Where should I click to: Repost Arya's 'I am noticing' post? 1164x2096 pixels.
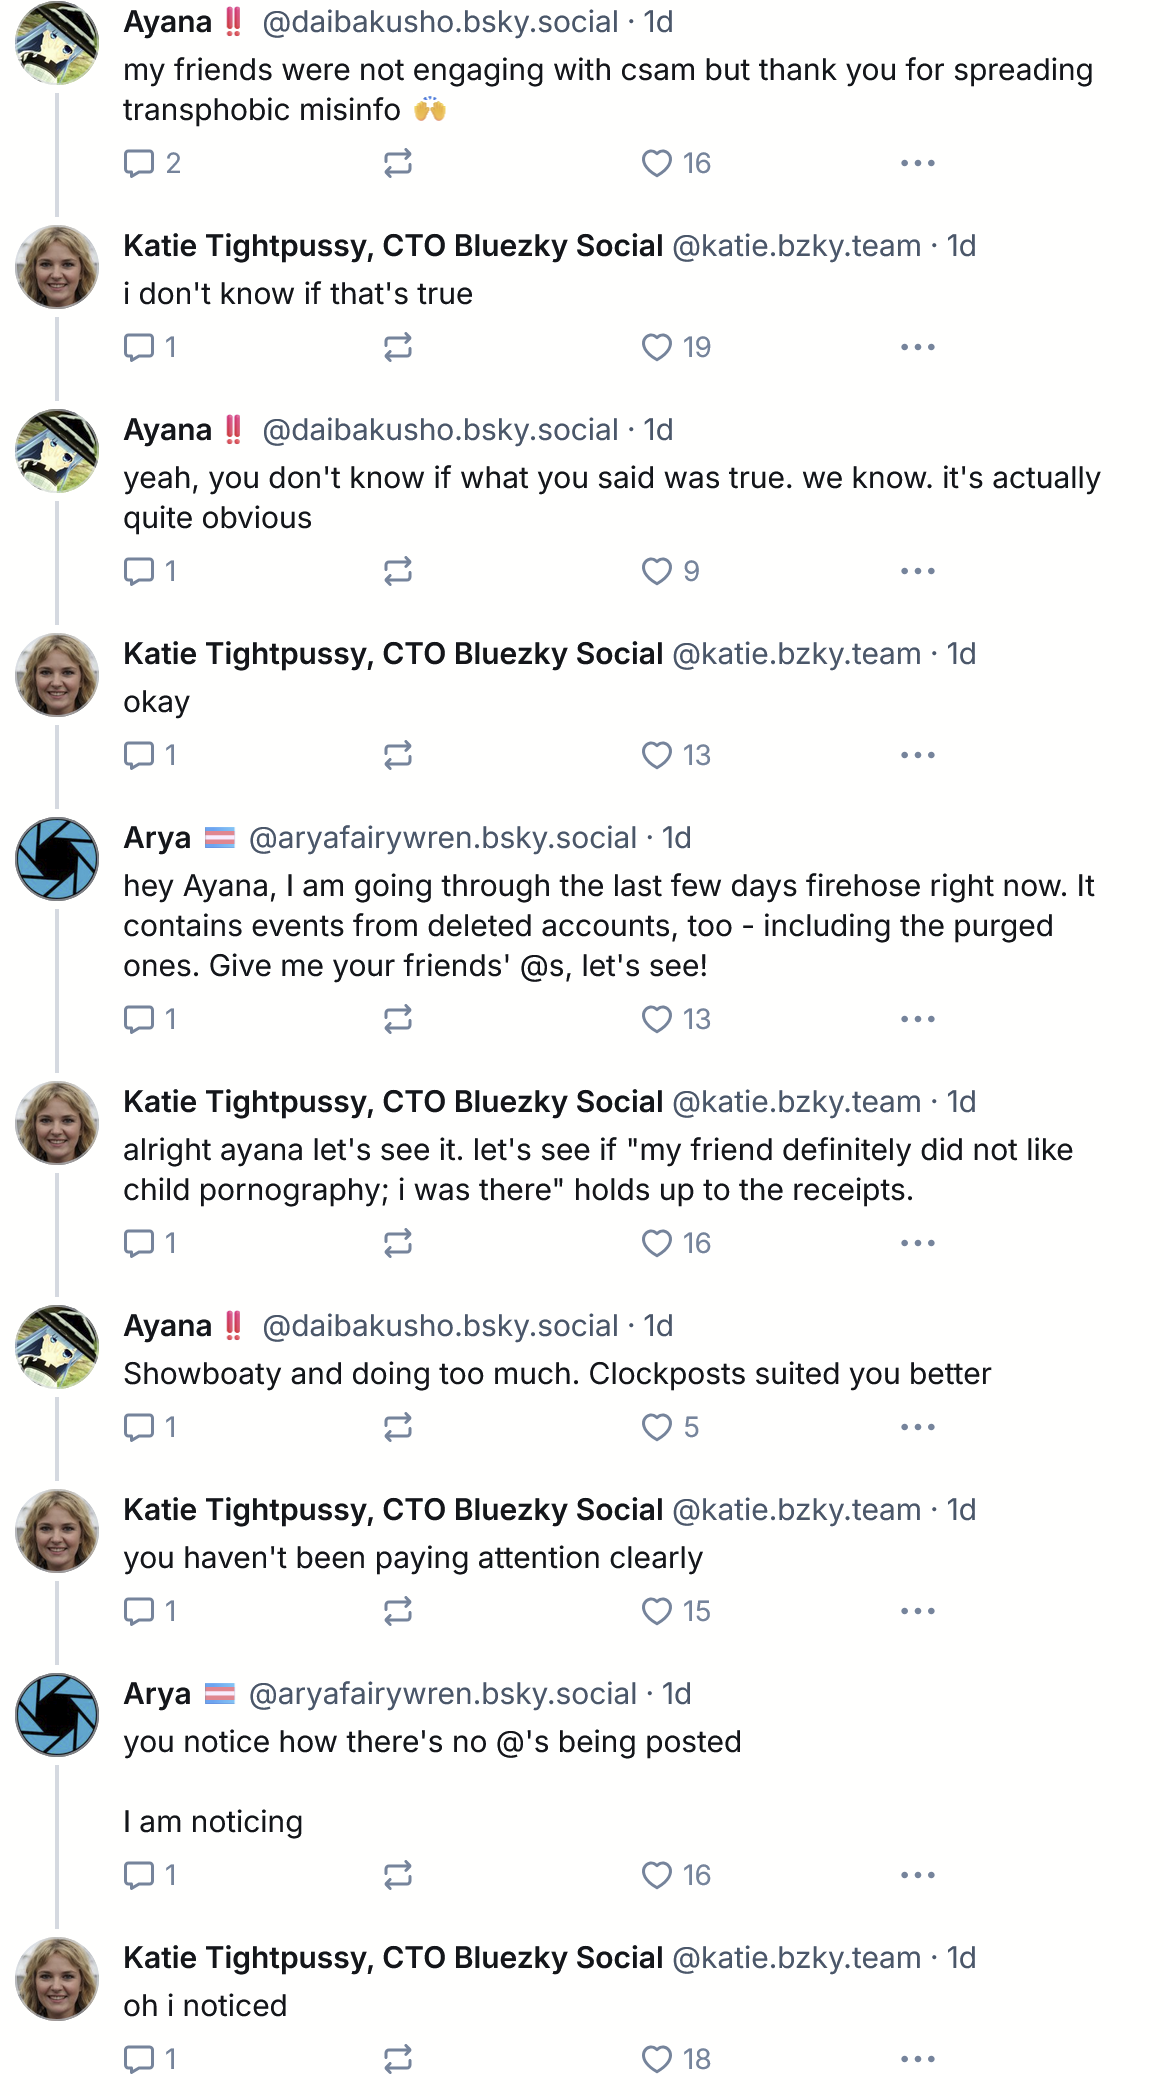[x=398, y=1875]
